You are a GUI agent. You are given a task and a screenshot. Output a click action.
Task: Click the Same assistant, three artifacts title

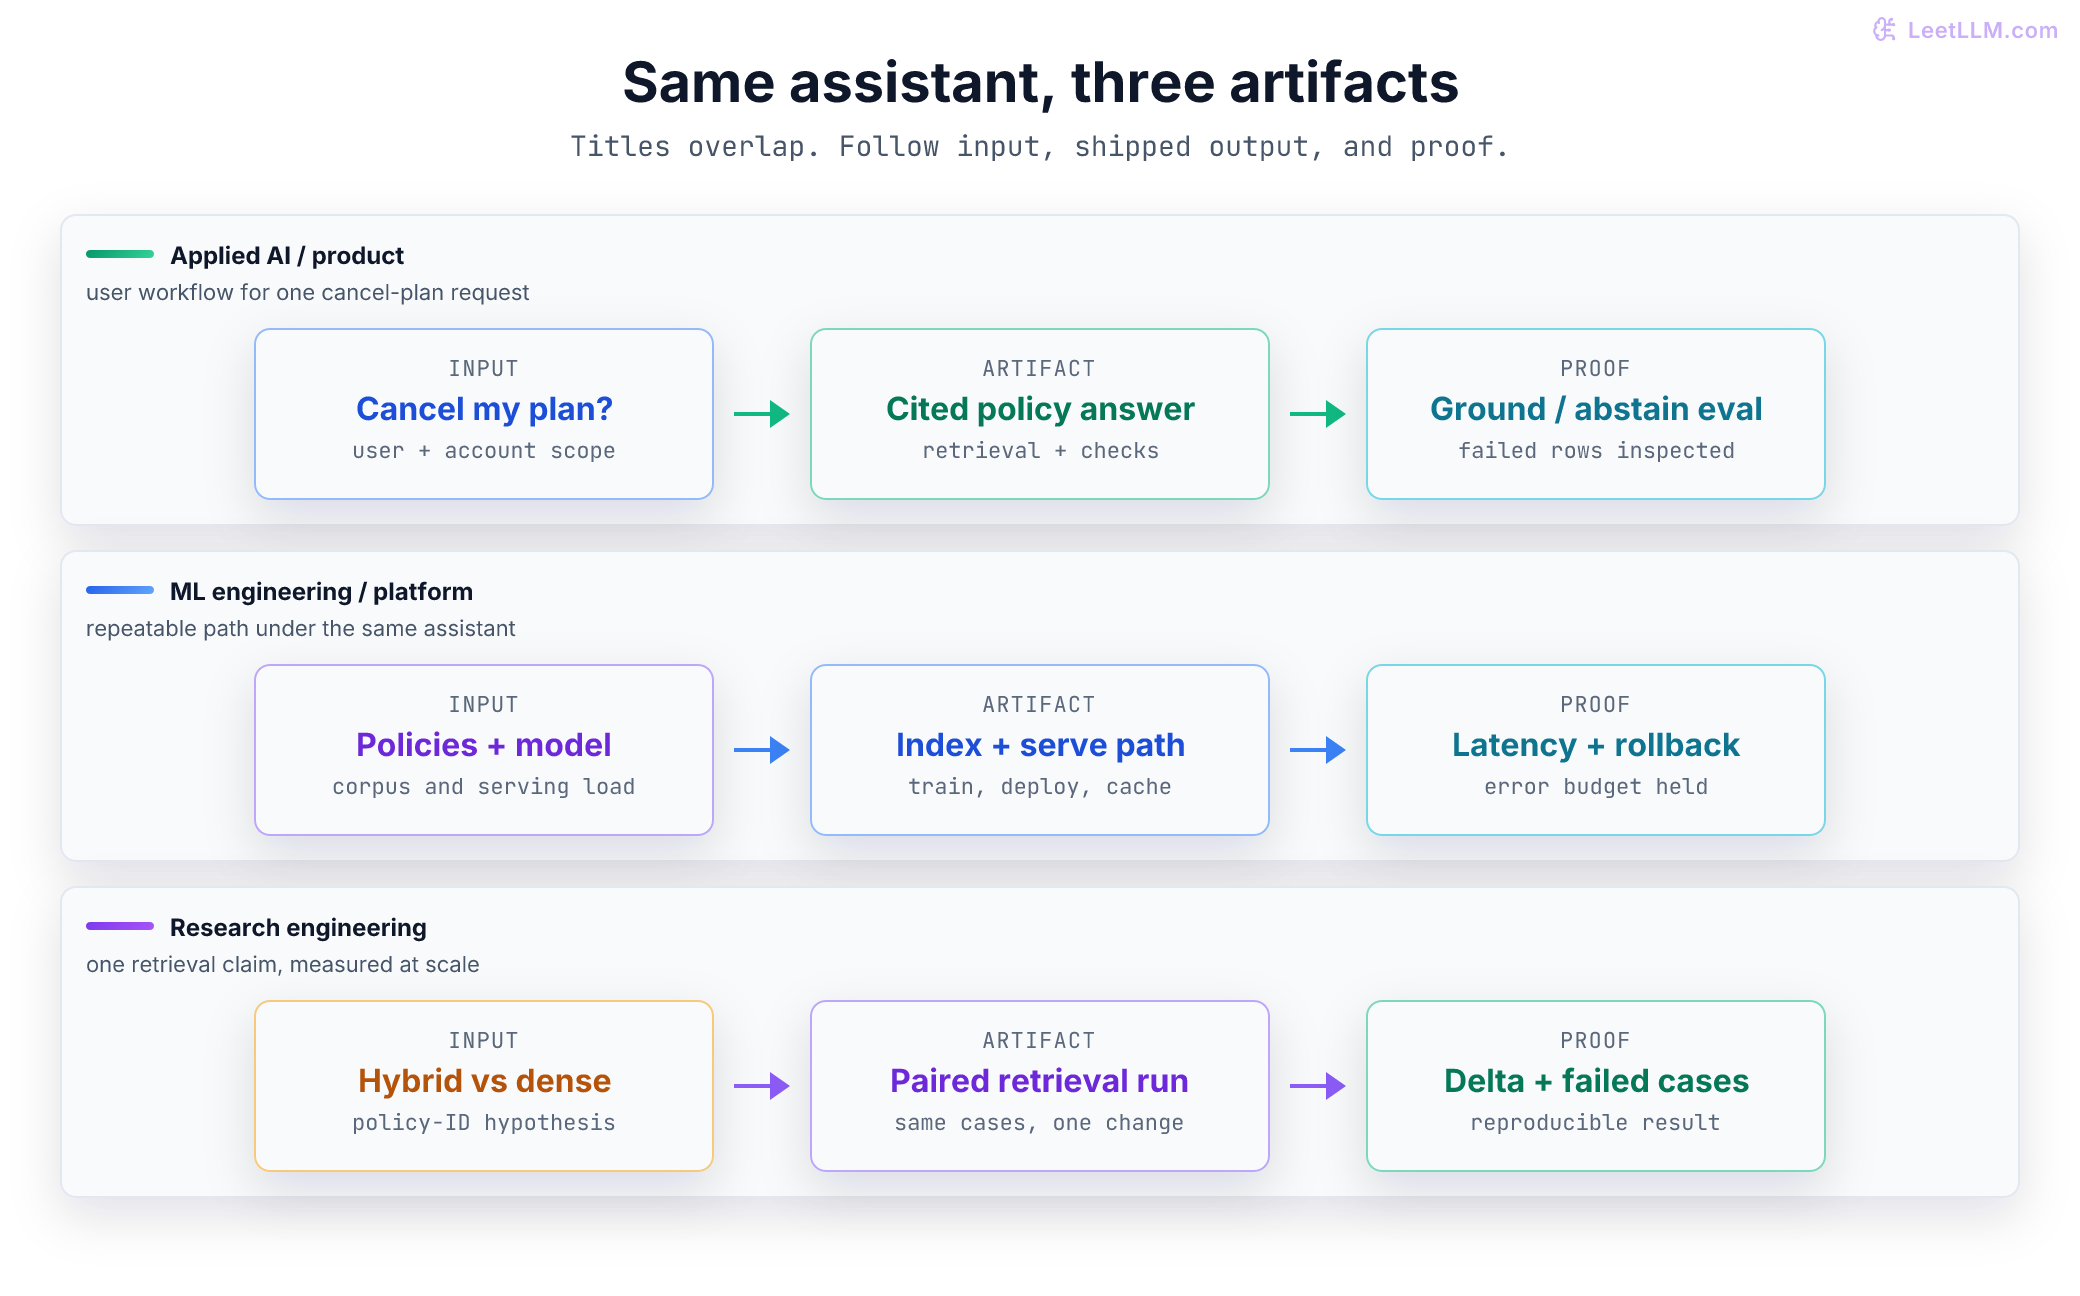[1040, 82]
